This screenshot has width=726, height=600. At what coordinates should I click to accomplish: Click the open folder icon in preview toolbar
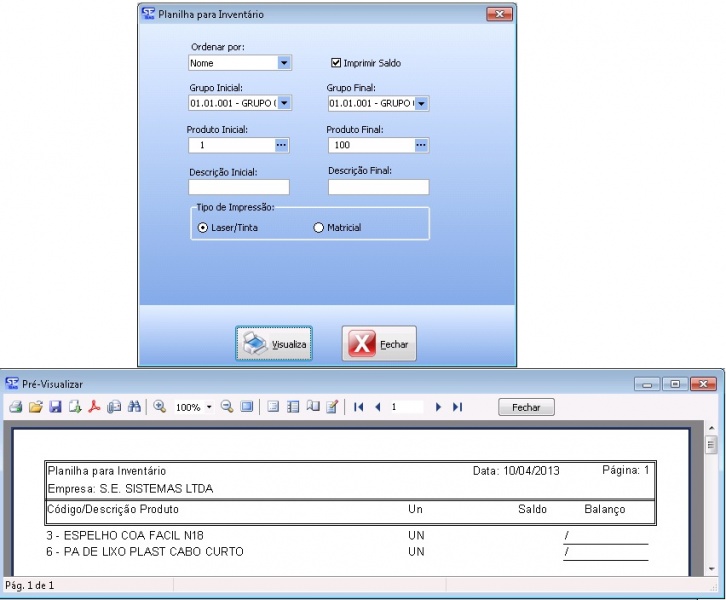35,407
